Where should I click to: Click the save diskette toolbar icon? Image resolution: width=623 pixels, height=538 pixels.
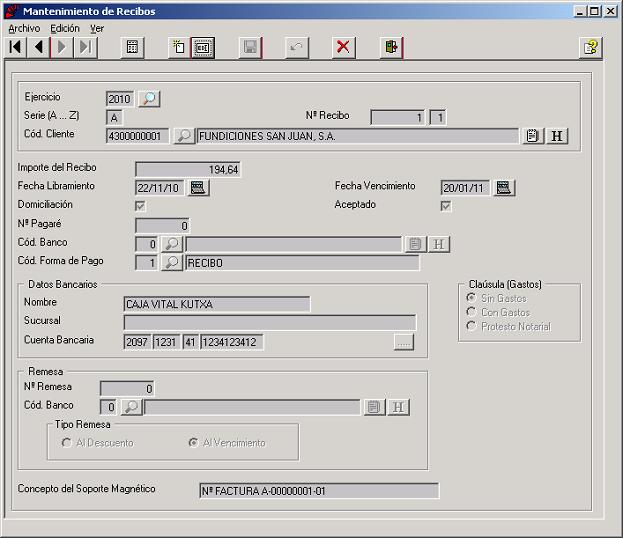250,48
